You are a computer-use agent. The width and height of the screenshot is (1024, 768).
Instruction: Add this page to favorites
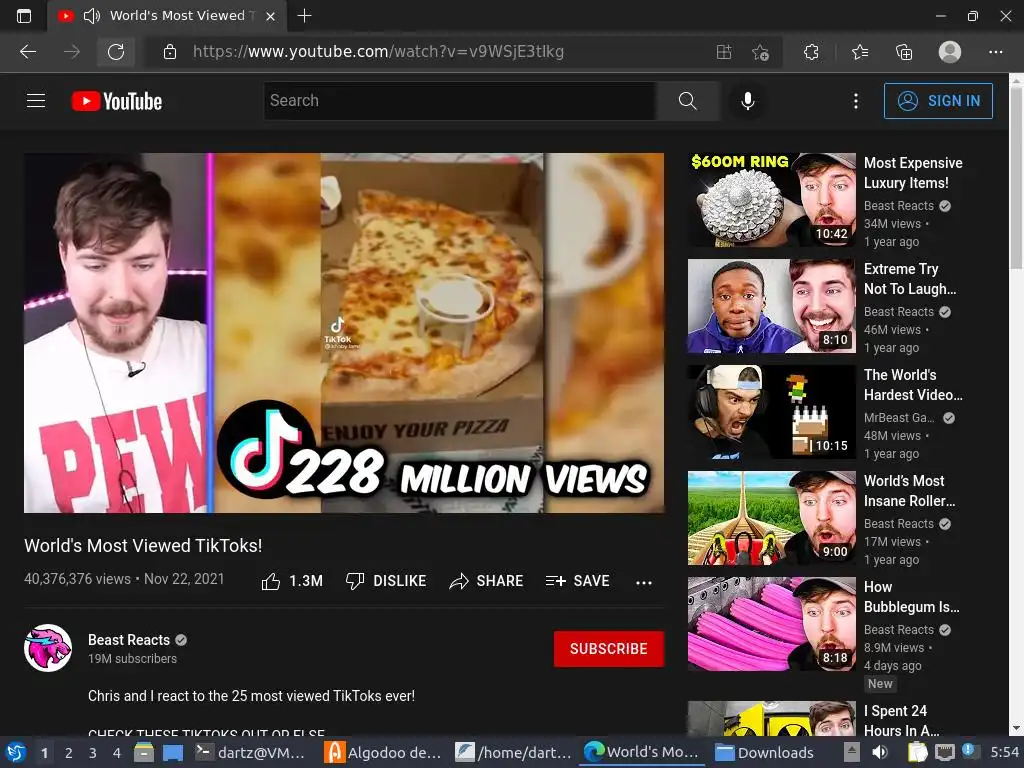click(x=760, y=52)
